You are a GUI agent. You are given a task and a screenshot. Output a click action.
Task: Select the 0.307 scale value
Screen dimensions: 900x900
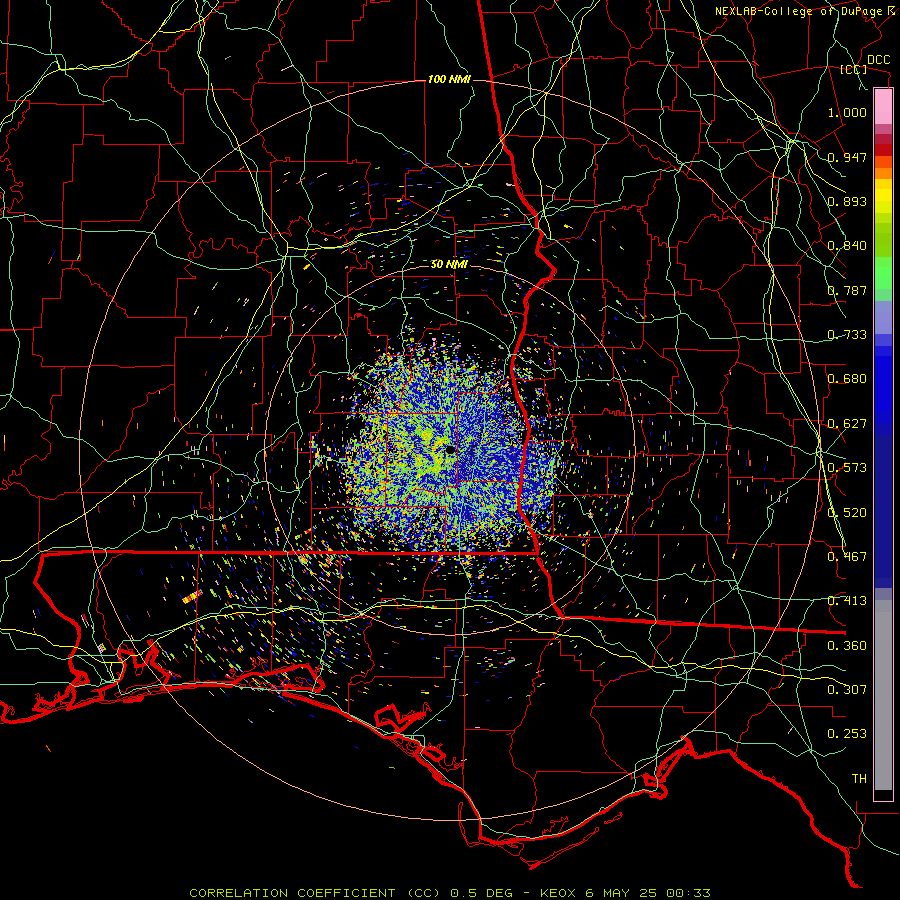(847, 690)
